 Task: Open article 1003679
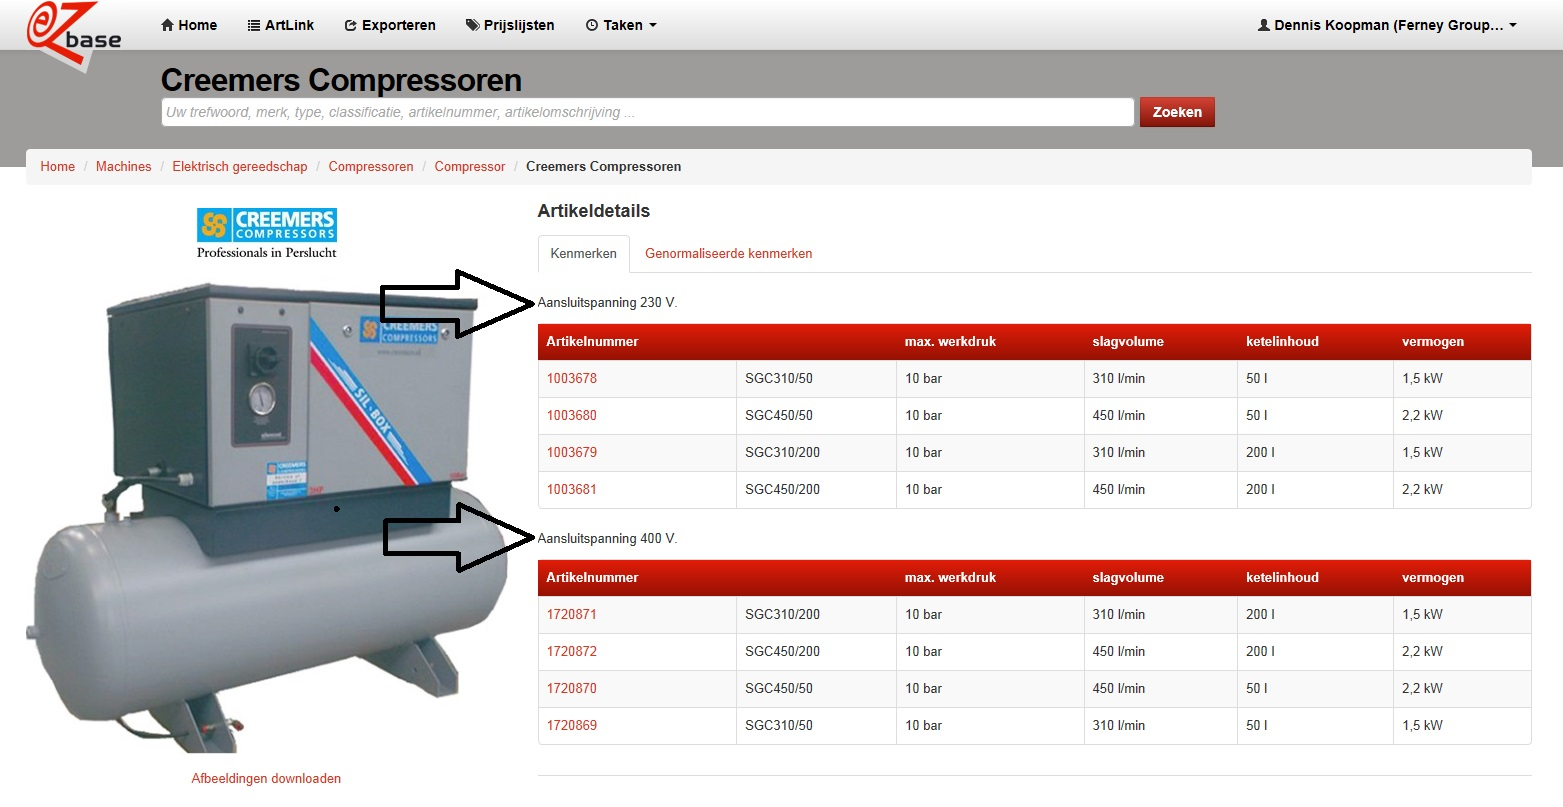(572, 452)
